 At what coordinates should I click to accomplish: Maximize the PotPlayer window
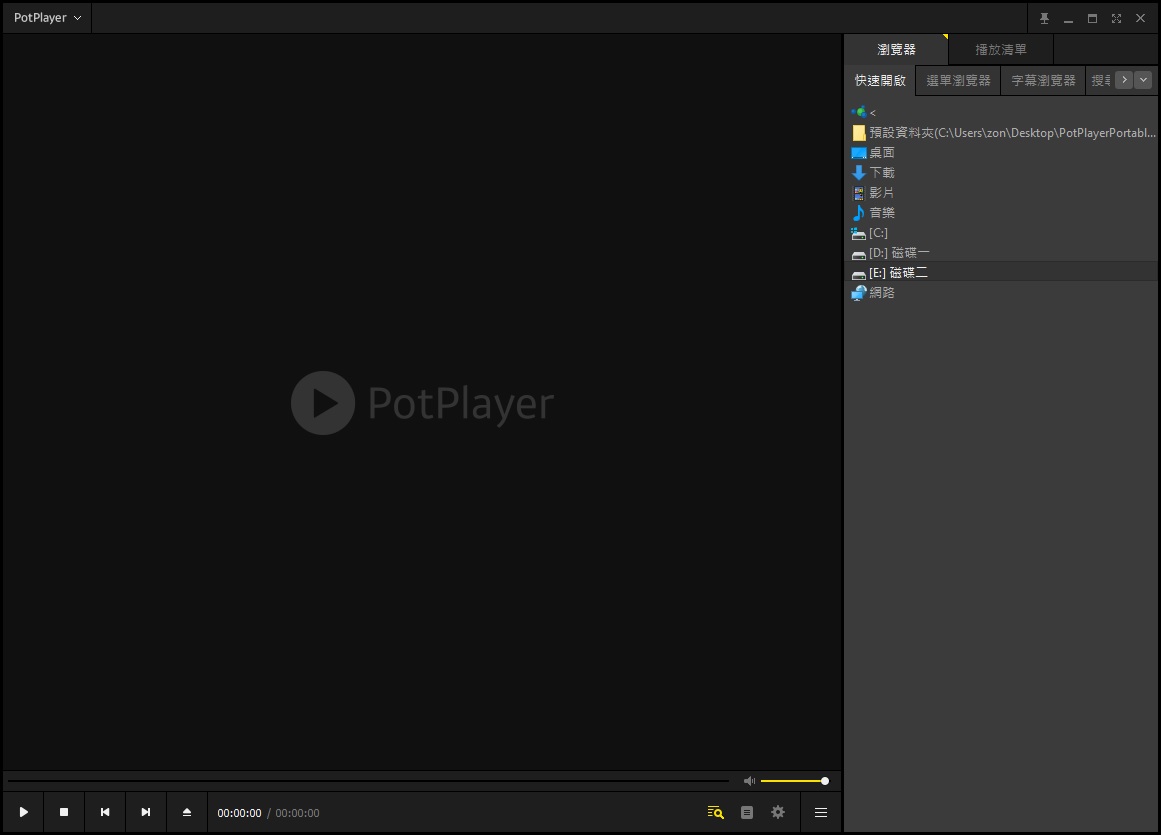[1092, 19]
